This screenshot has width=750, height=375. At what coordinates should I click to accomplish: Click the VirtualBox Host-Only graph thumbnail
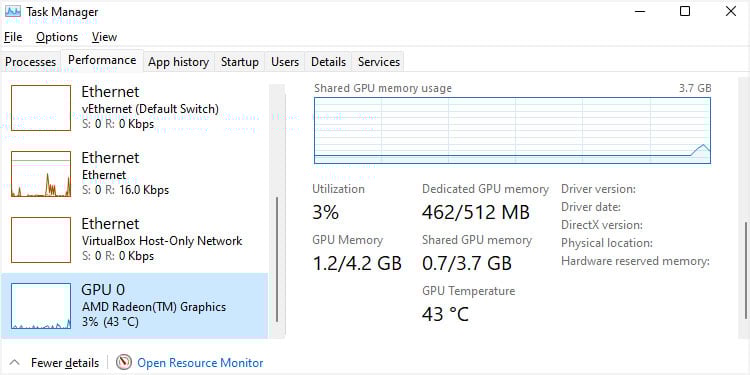tap(41, 240)
